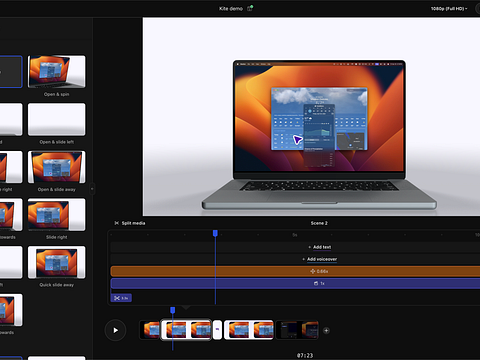
Task: Add a new scene with the plus icon
Action: pyautogui.click(x=326, y=330)
